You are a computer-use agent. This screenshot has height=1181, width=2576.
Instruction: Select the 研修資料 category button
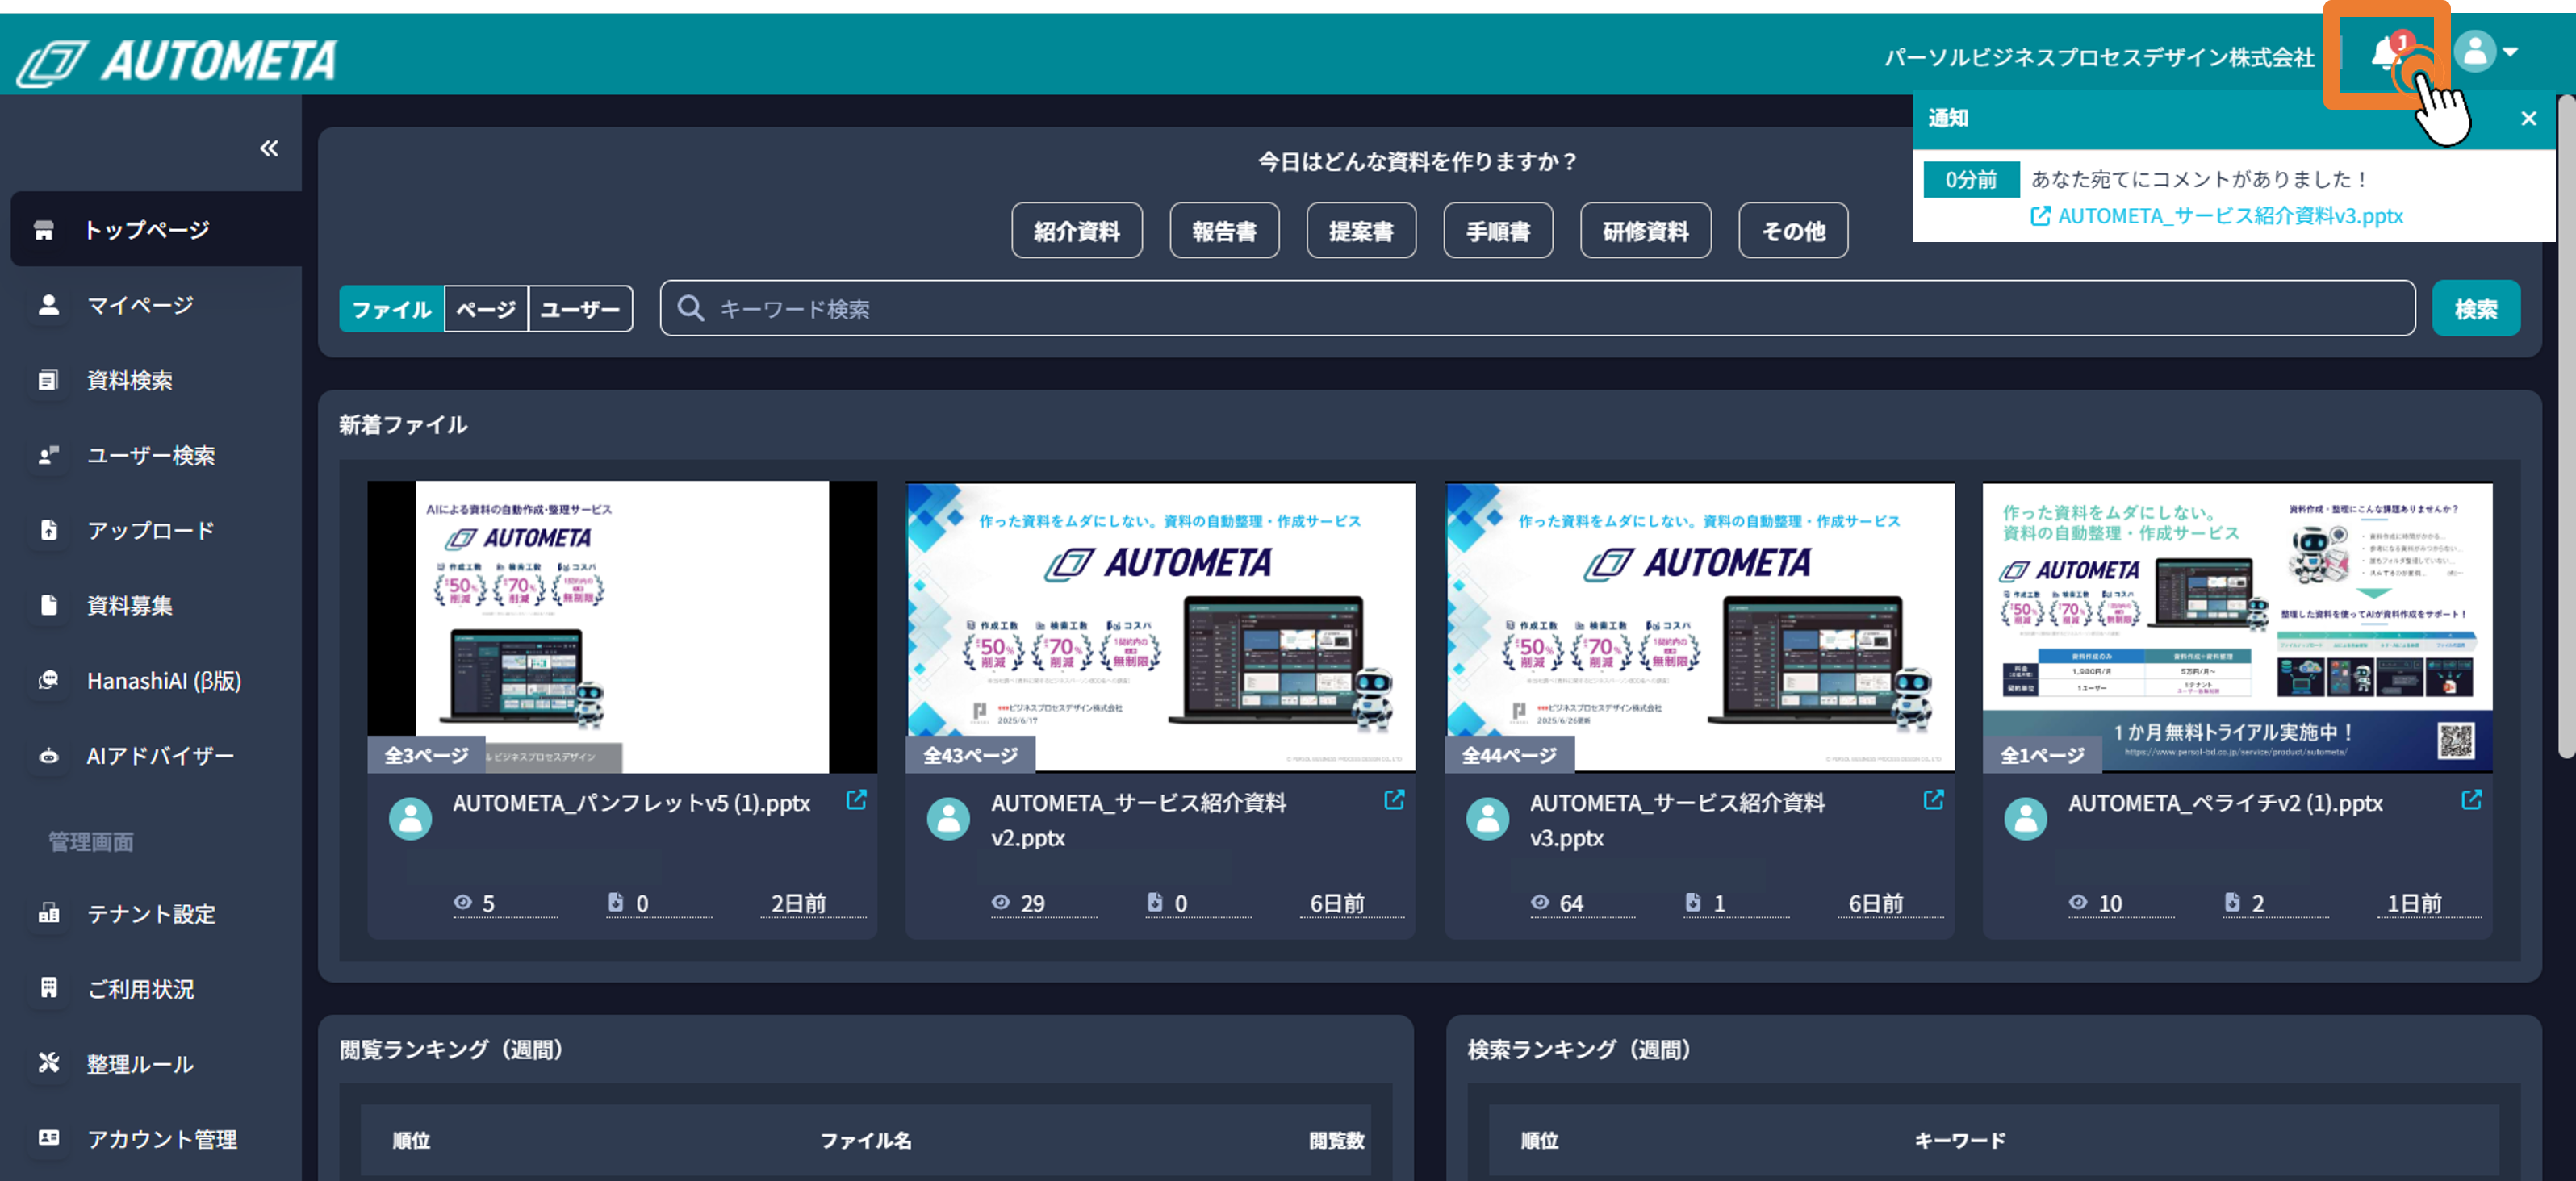coord(1645,231)
